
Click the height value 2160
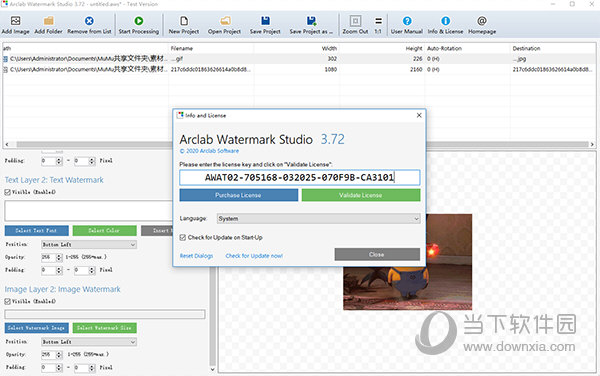point(416,70)
